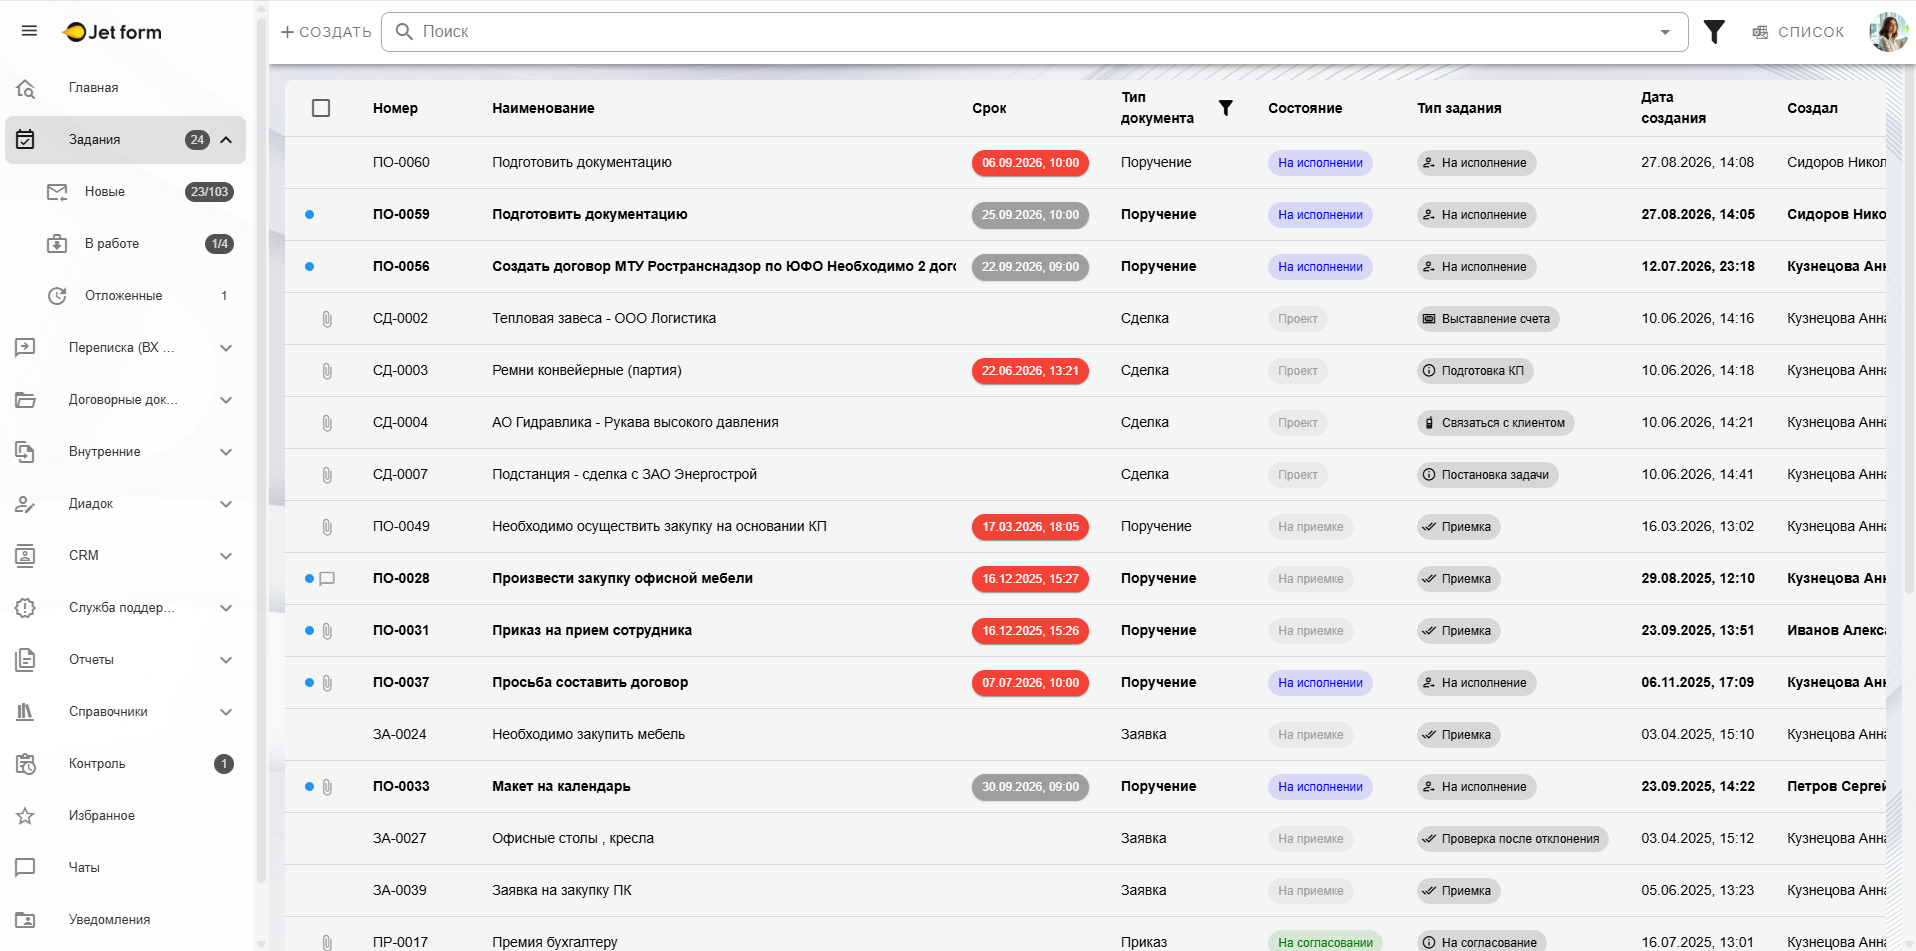The height and width of the screenshot is (951, 1916).
Task: Expand the Внутренние section
Action: pyautogui.click(x=226, y=452)
